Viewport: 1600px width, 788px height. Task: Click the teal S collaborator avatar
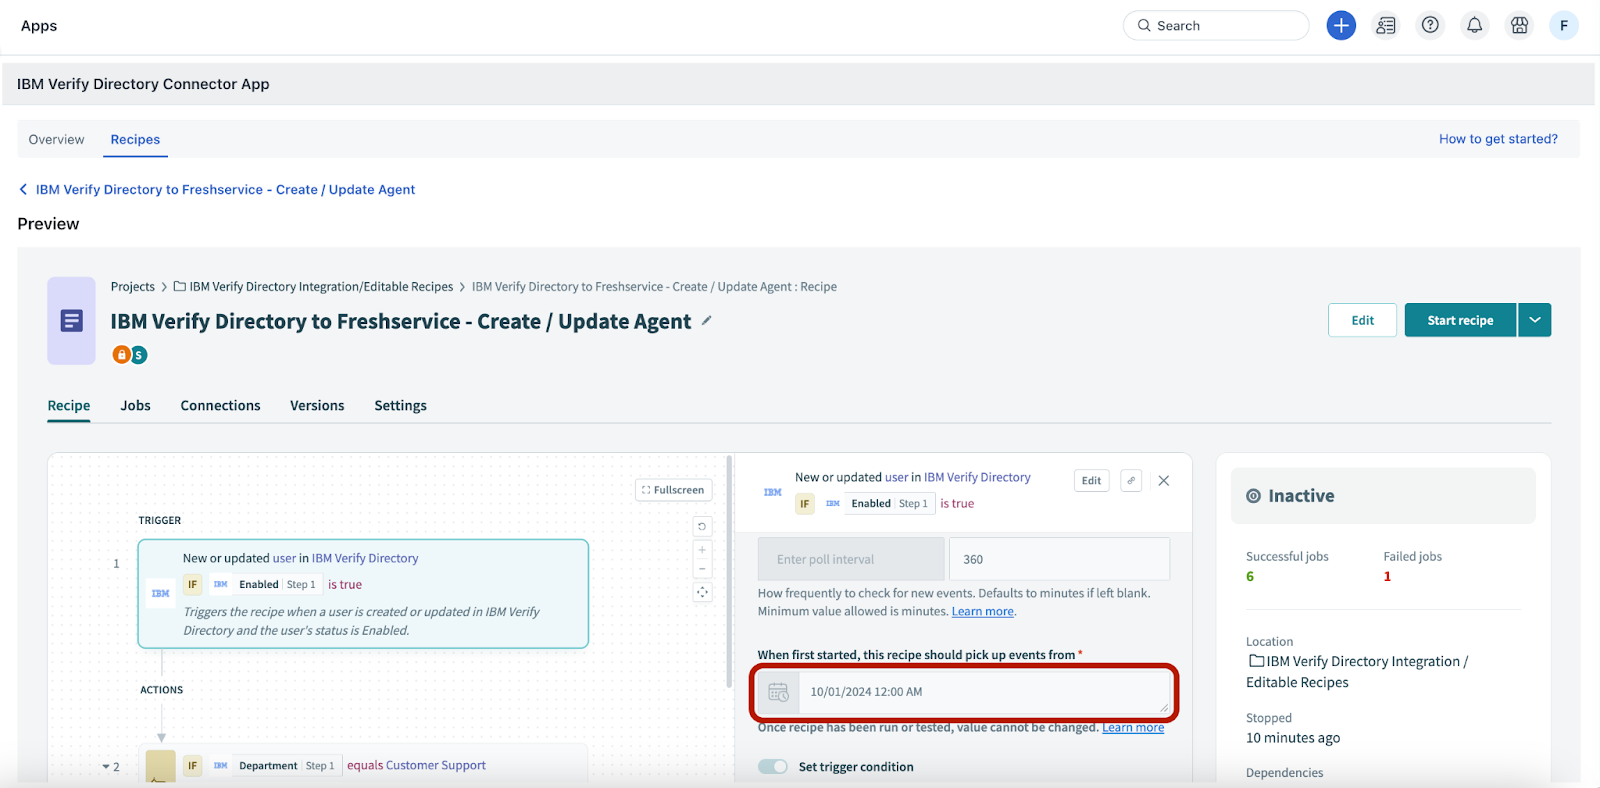click(139, 355)
